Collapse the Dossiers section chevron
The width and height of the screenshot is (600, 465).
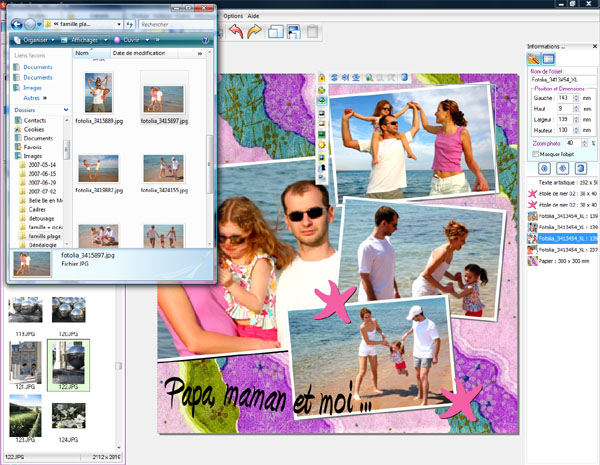(66, 110)
